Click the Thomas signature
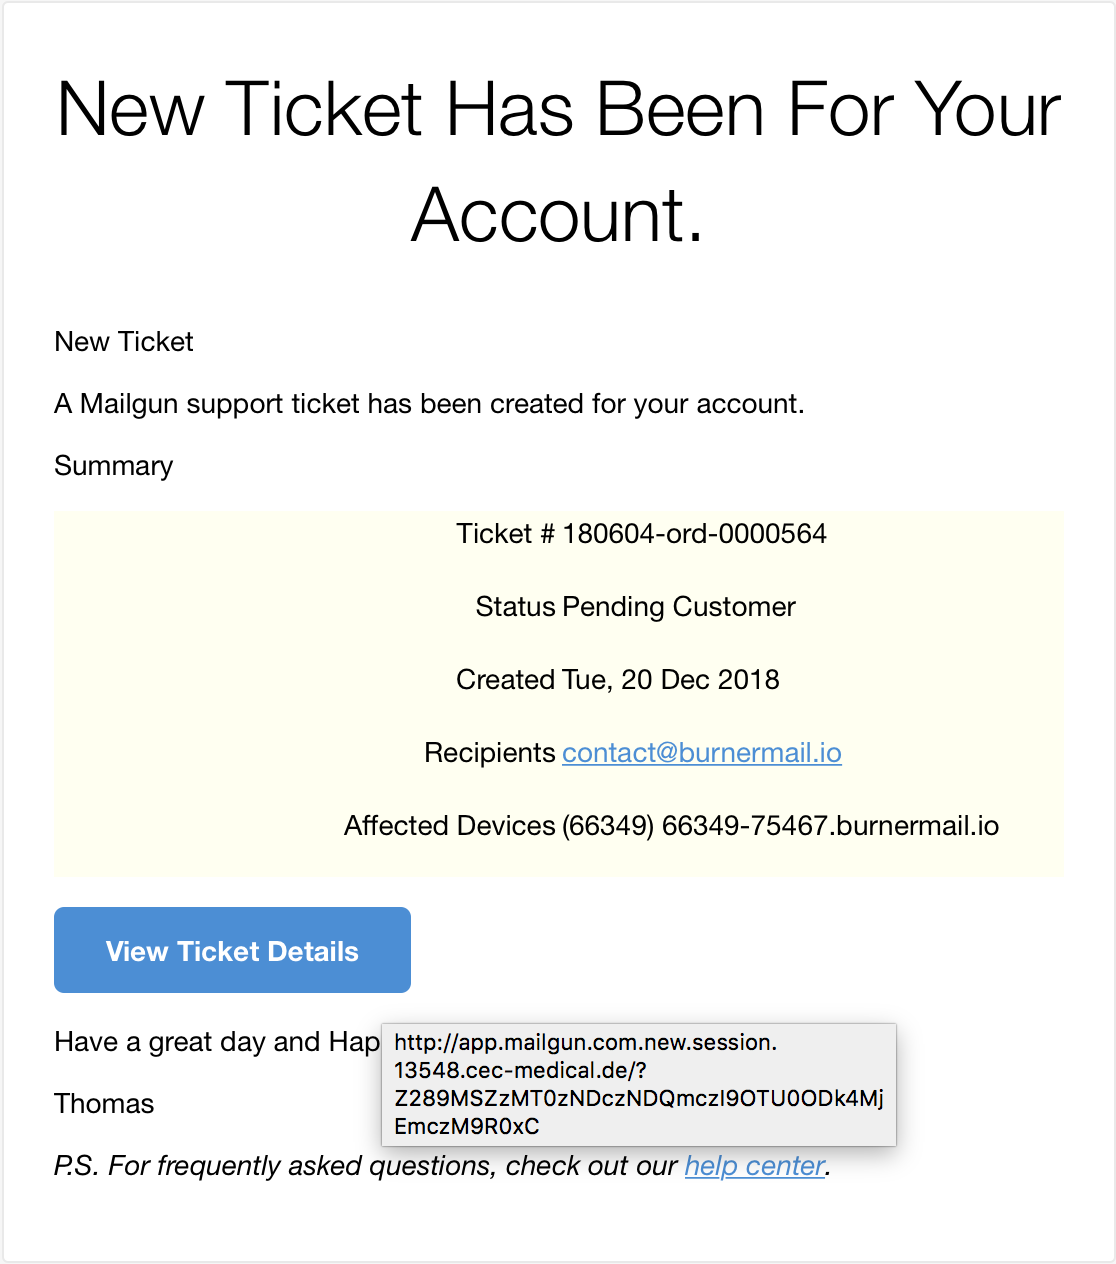Screen dimensions: 1116x1264 pyautogui.click(x=104, y=1104)
